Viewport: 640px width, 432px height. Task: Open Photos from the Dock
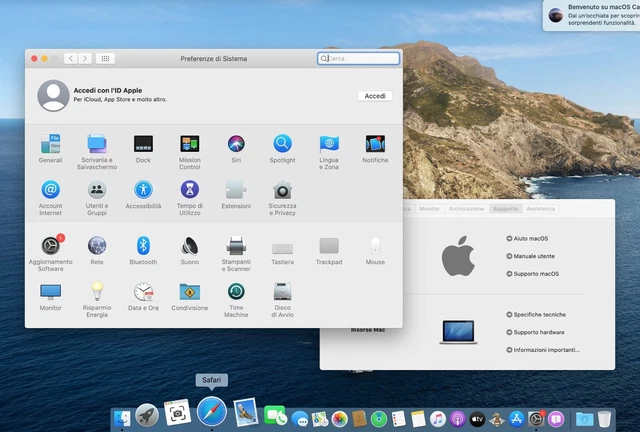[339, 419]
